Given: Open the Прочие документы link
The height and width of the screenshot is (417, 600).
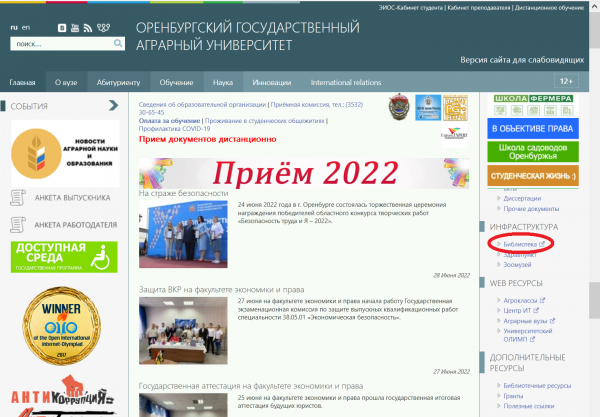Looking at the screenshot, I should (x=531, y=209).
